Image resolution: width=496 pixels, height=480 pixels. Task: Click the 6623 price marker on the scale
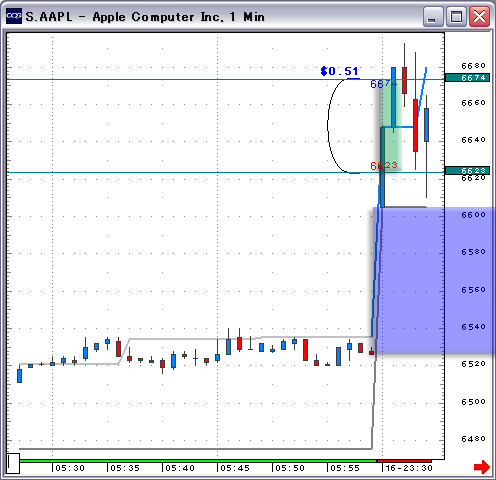pos(467,171)
